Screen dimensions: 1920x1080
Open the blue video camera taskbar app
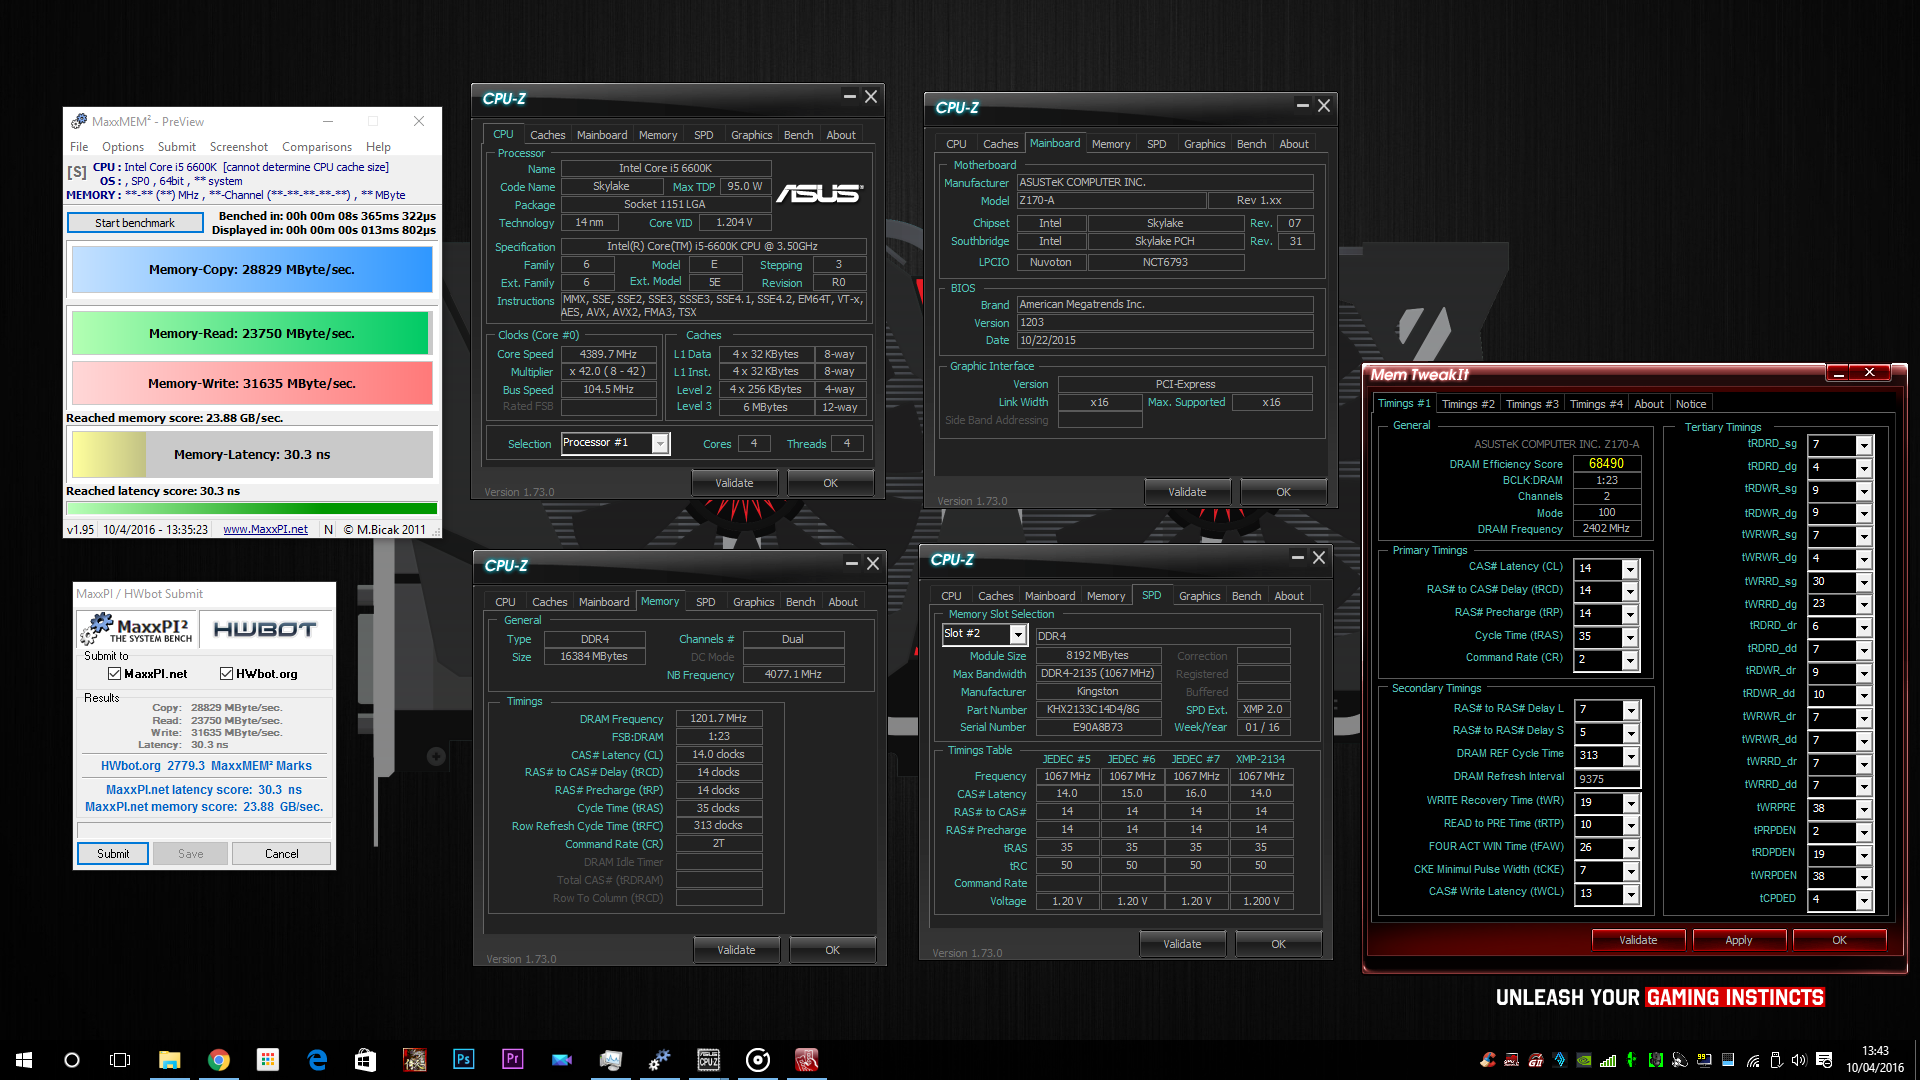[561, 1060]
